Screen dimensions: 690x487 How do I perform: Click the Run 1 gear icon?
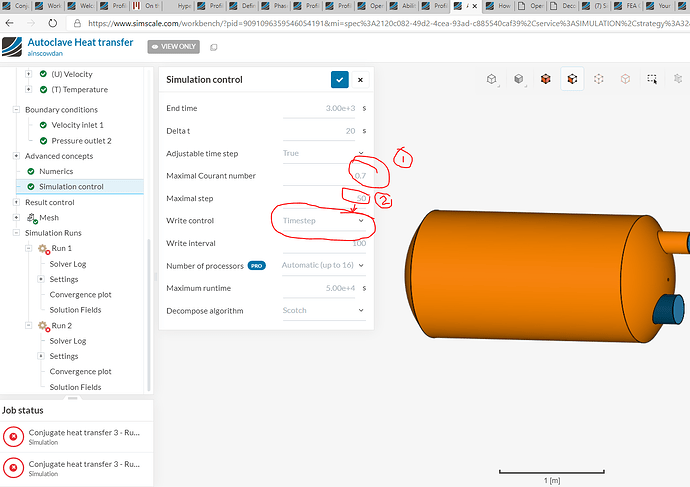click(43, 249)
